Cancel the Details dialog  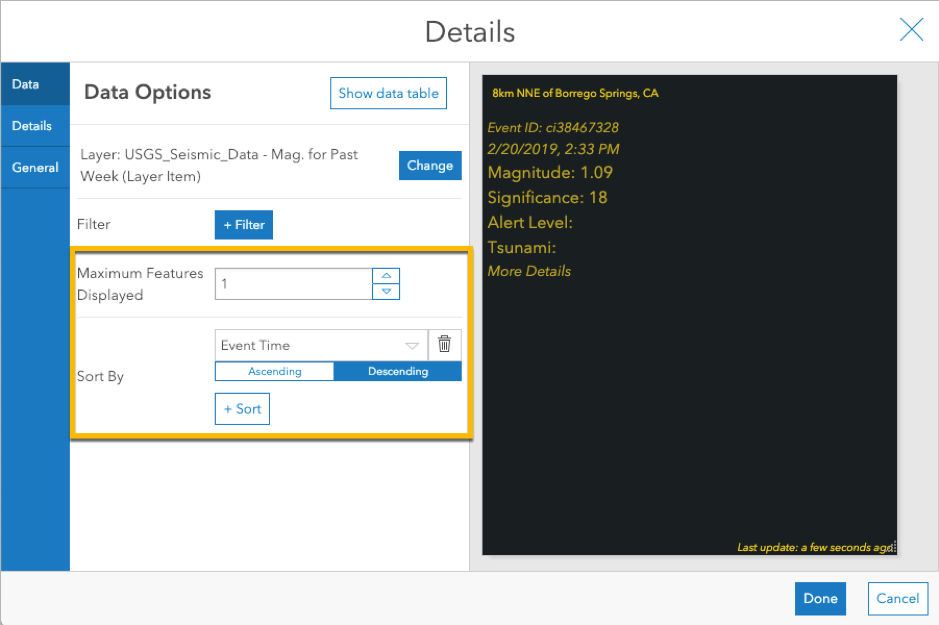tap(897, 598)
